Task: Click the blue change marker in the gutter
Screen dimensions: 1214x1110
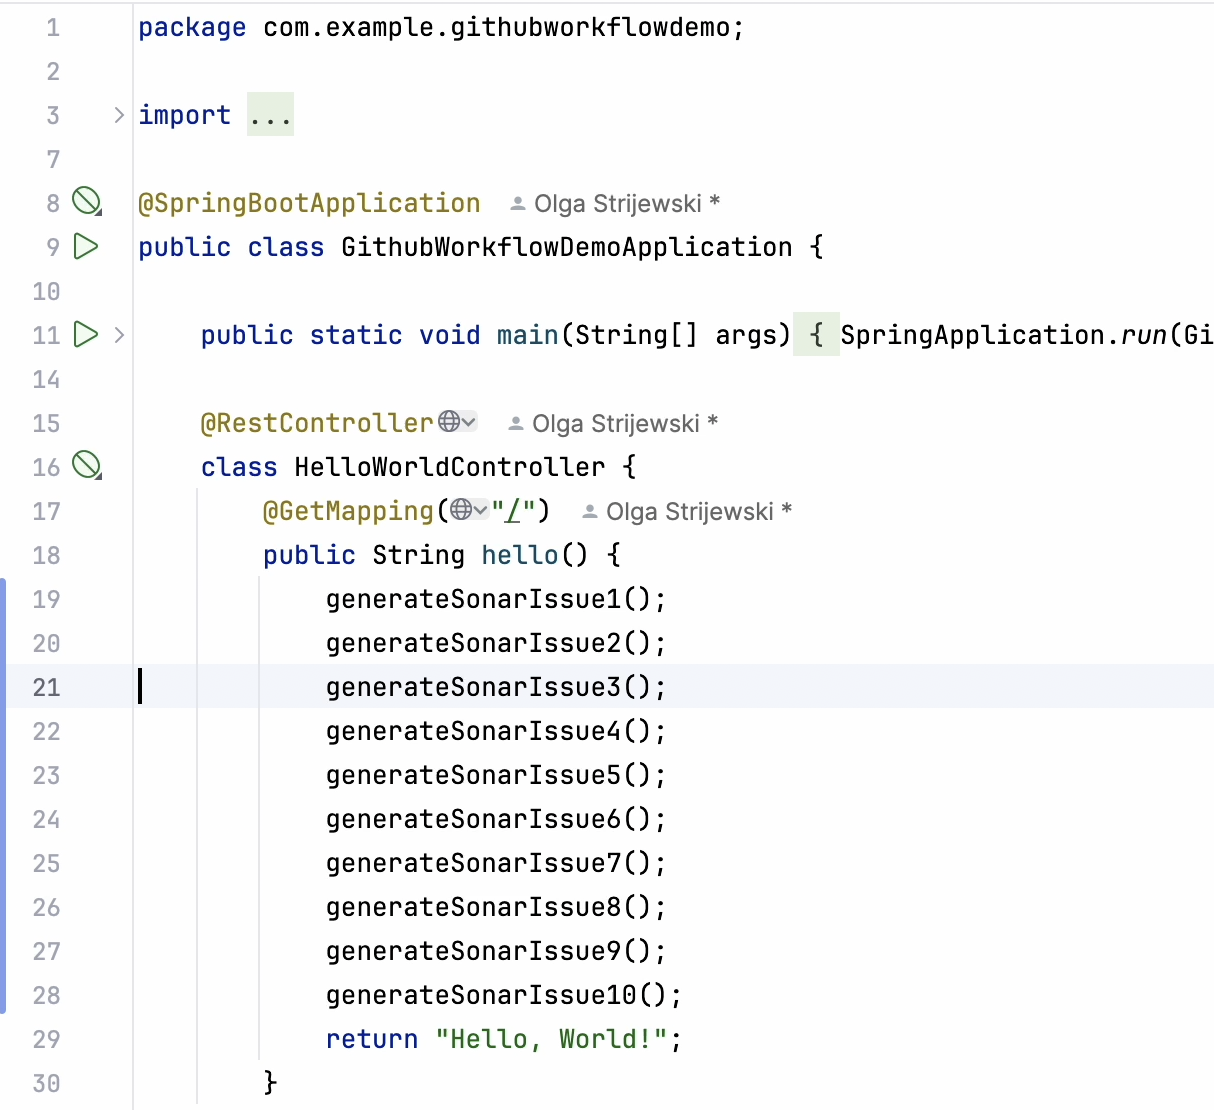Action: tap(3, 796)
